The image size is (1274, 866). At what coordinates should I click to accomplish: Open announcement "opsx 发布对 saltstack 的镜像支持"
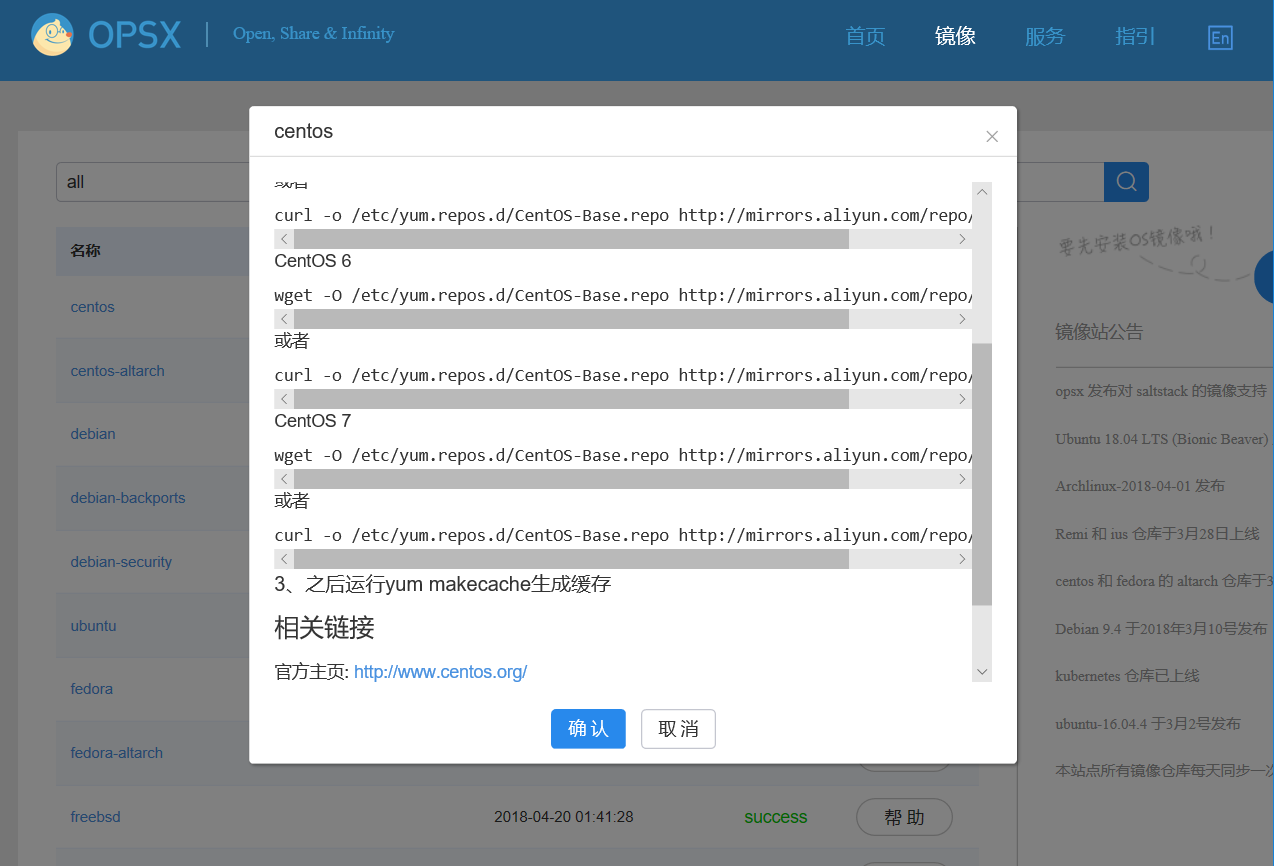(1161, 391)
